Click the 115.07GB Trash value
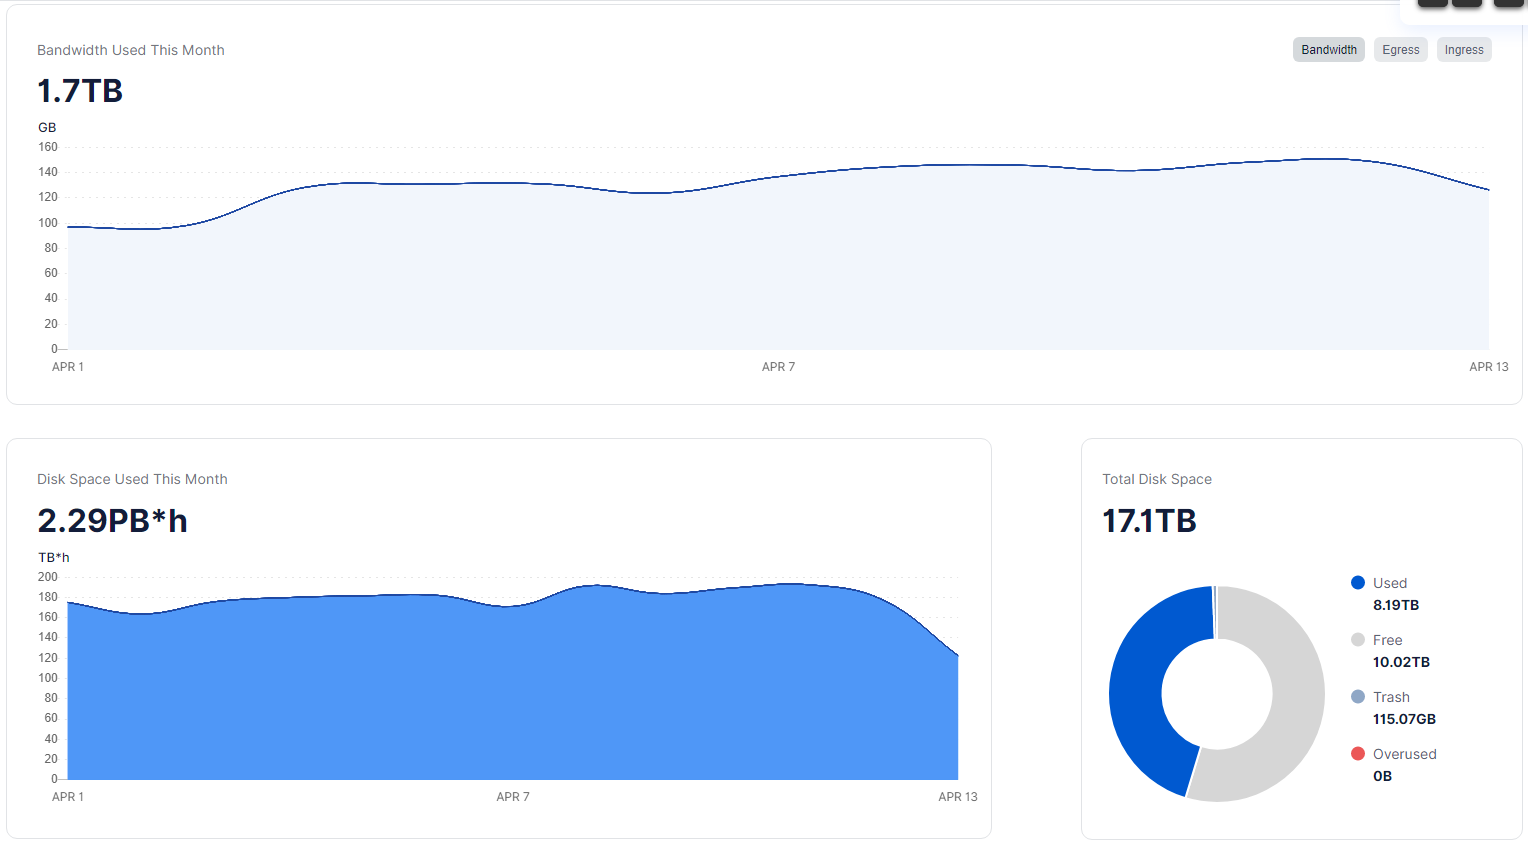Screen dimensions: 1528x848 [1404, 719]
